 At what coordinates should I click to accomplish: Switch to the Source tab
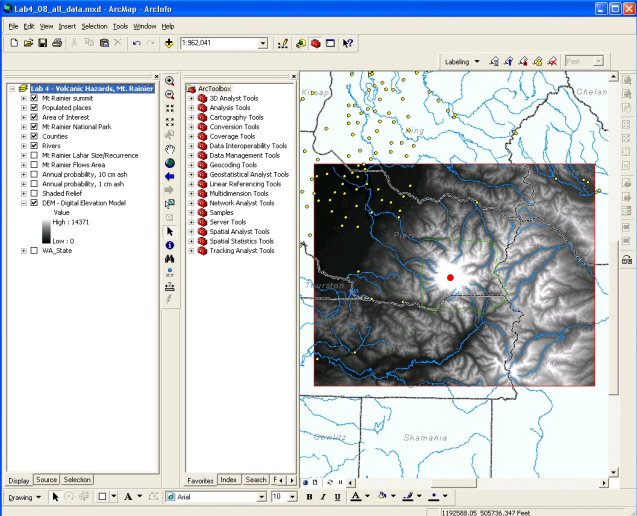46,480
